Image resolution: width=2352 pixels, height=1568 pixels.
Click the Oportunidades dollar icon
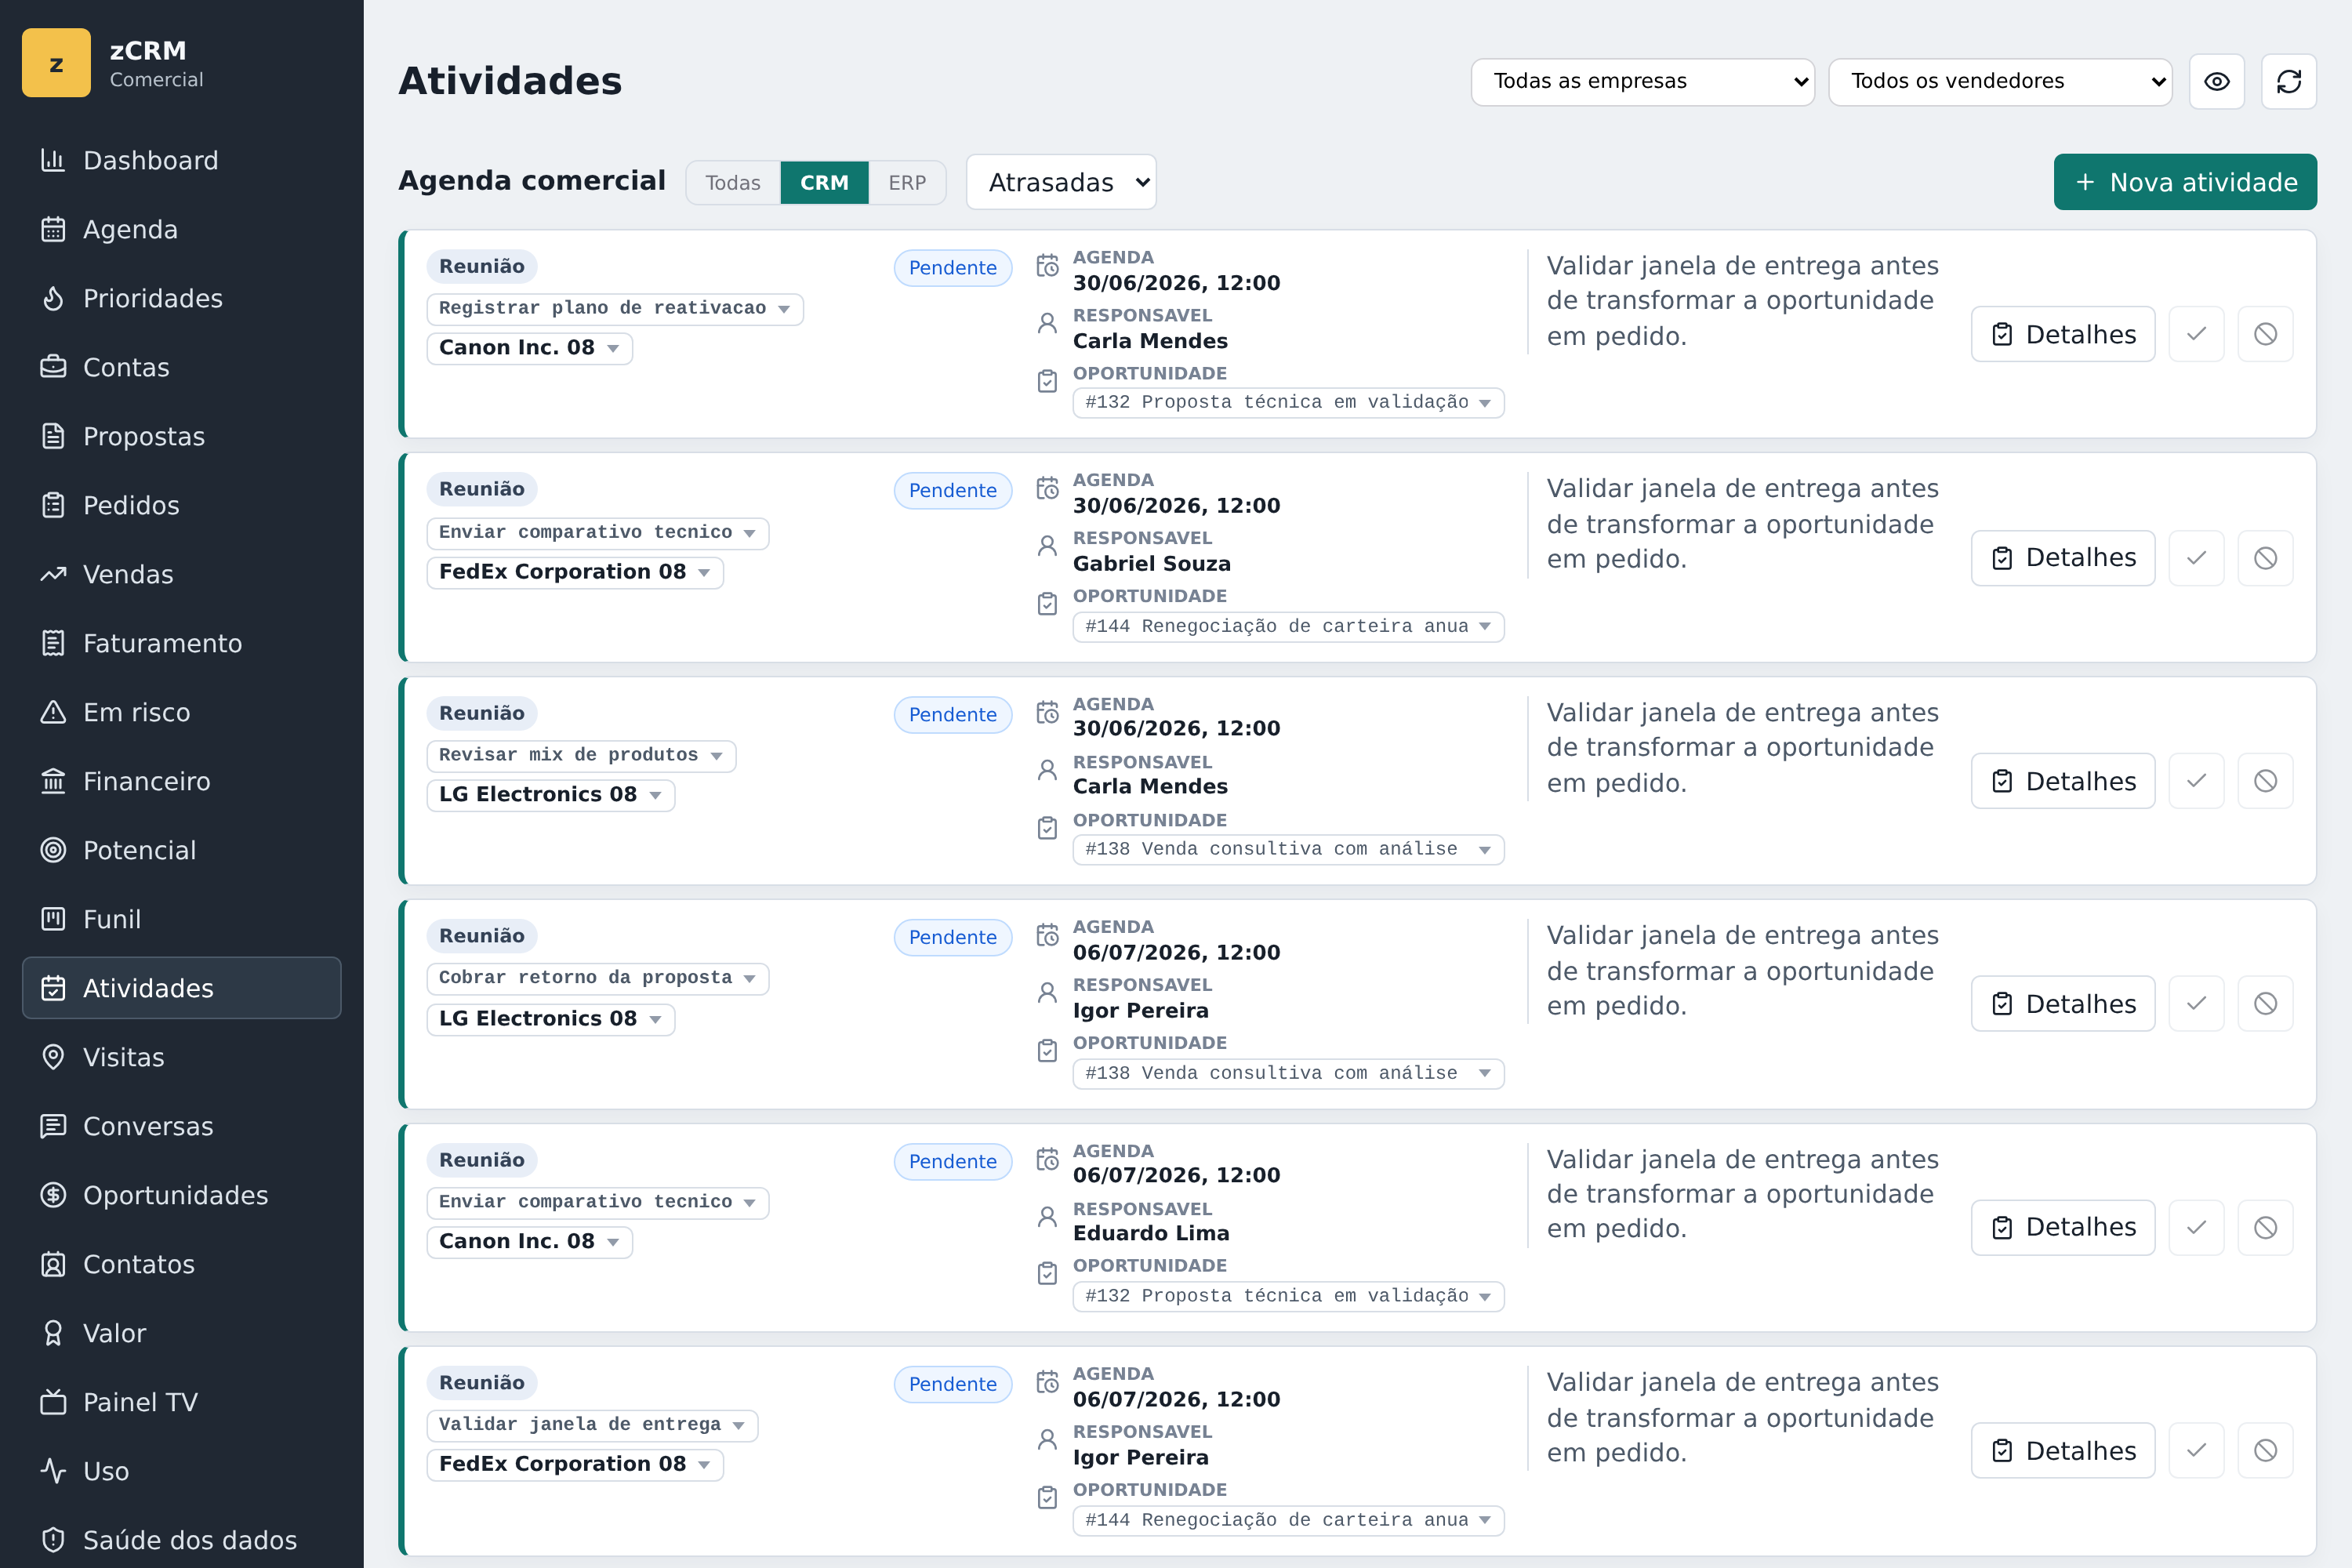(53, 1195)
